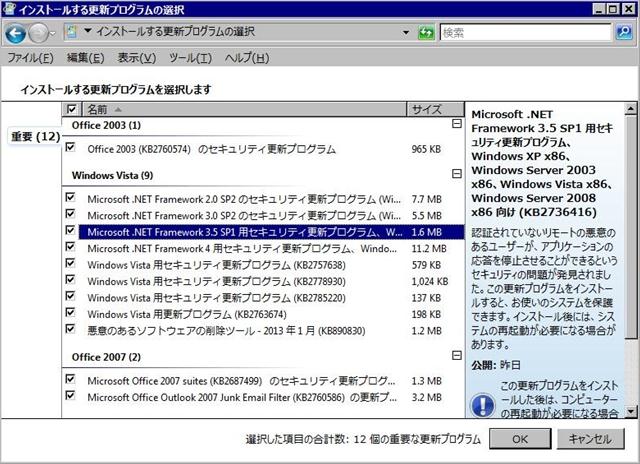The image size is (640, 464).
Task: Select Windows Vista KB2778930 row text
Action: pos(216,281)
